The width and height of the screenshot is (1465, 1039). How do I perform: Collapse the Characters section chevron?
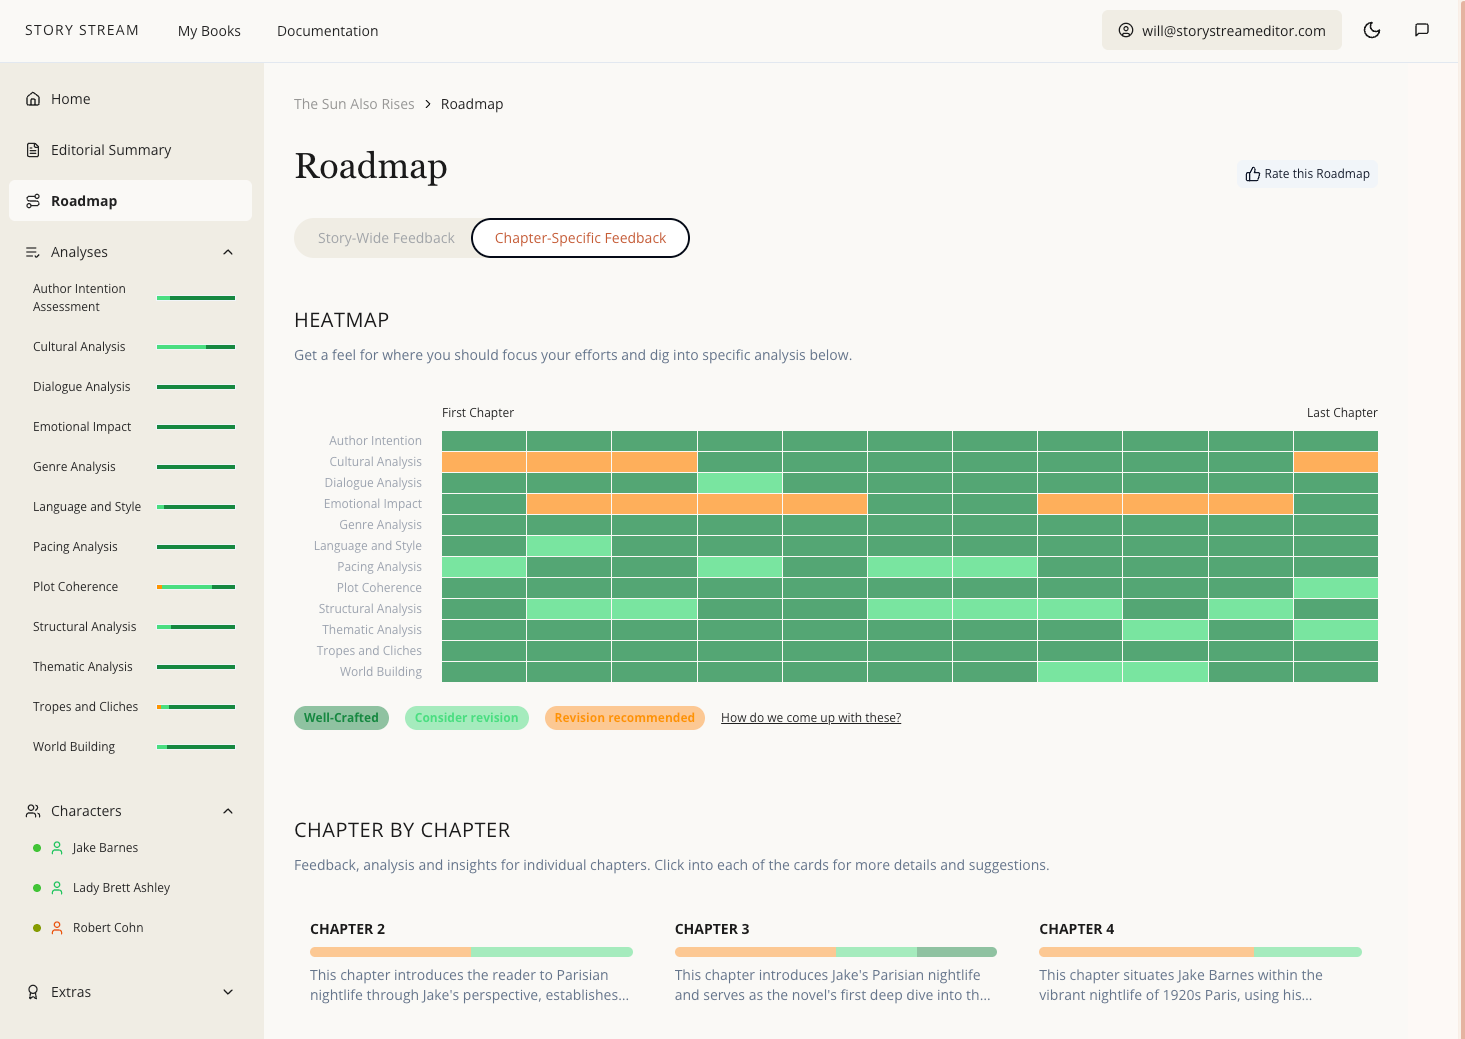click(228, 811)
